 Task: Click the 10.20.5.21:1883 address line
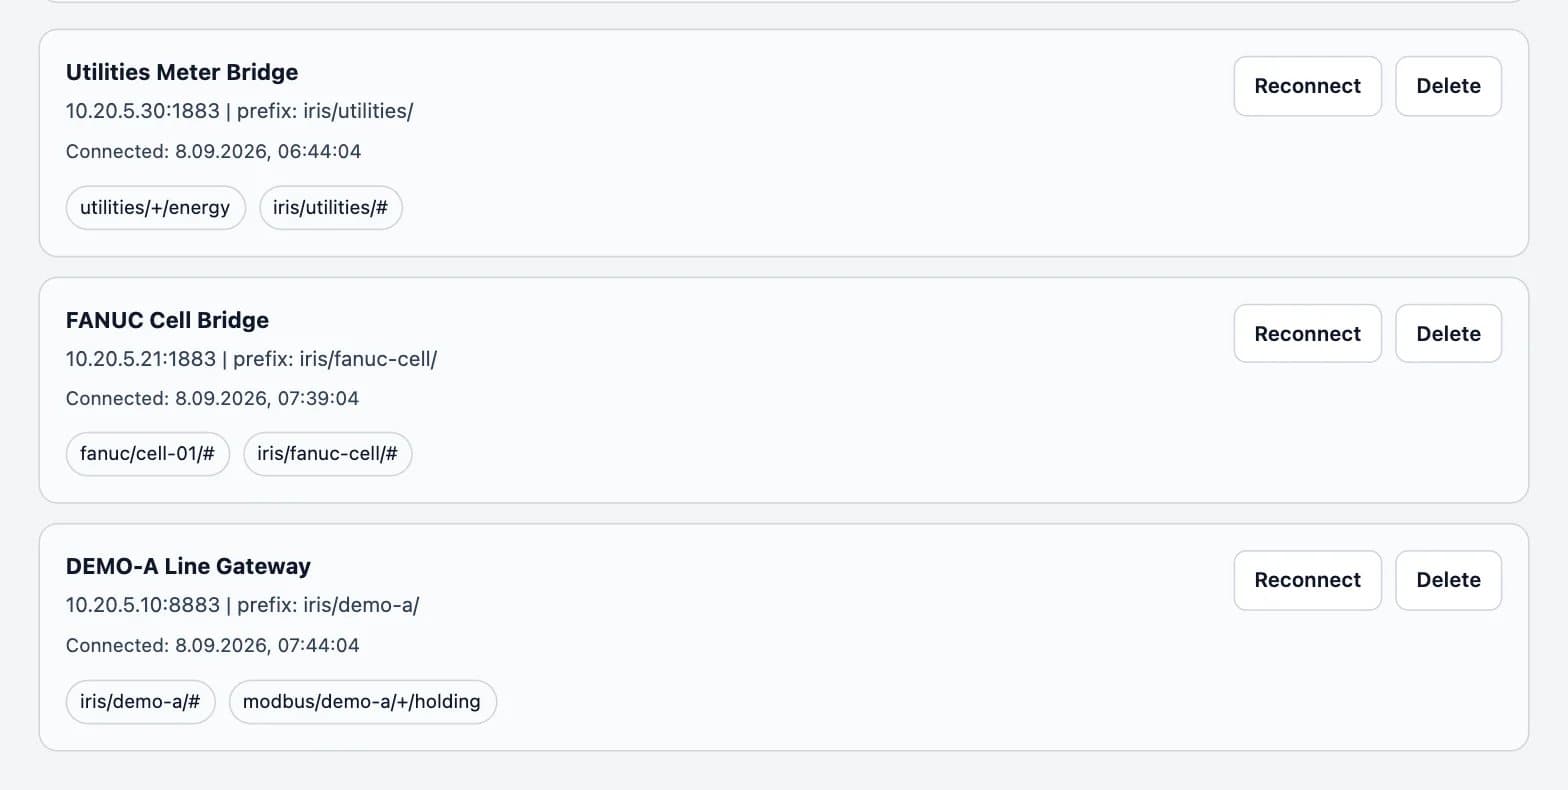251,358
